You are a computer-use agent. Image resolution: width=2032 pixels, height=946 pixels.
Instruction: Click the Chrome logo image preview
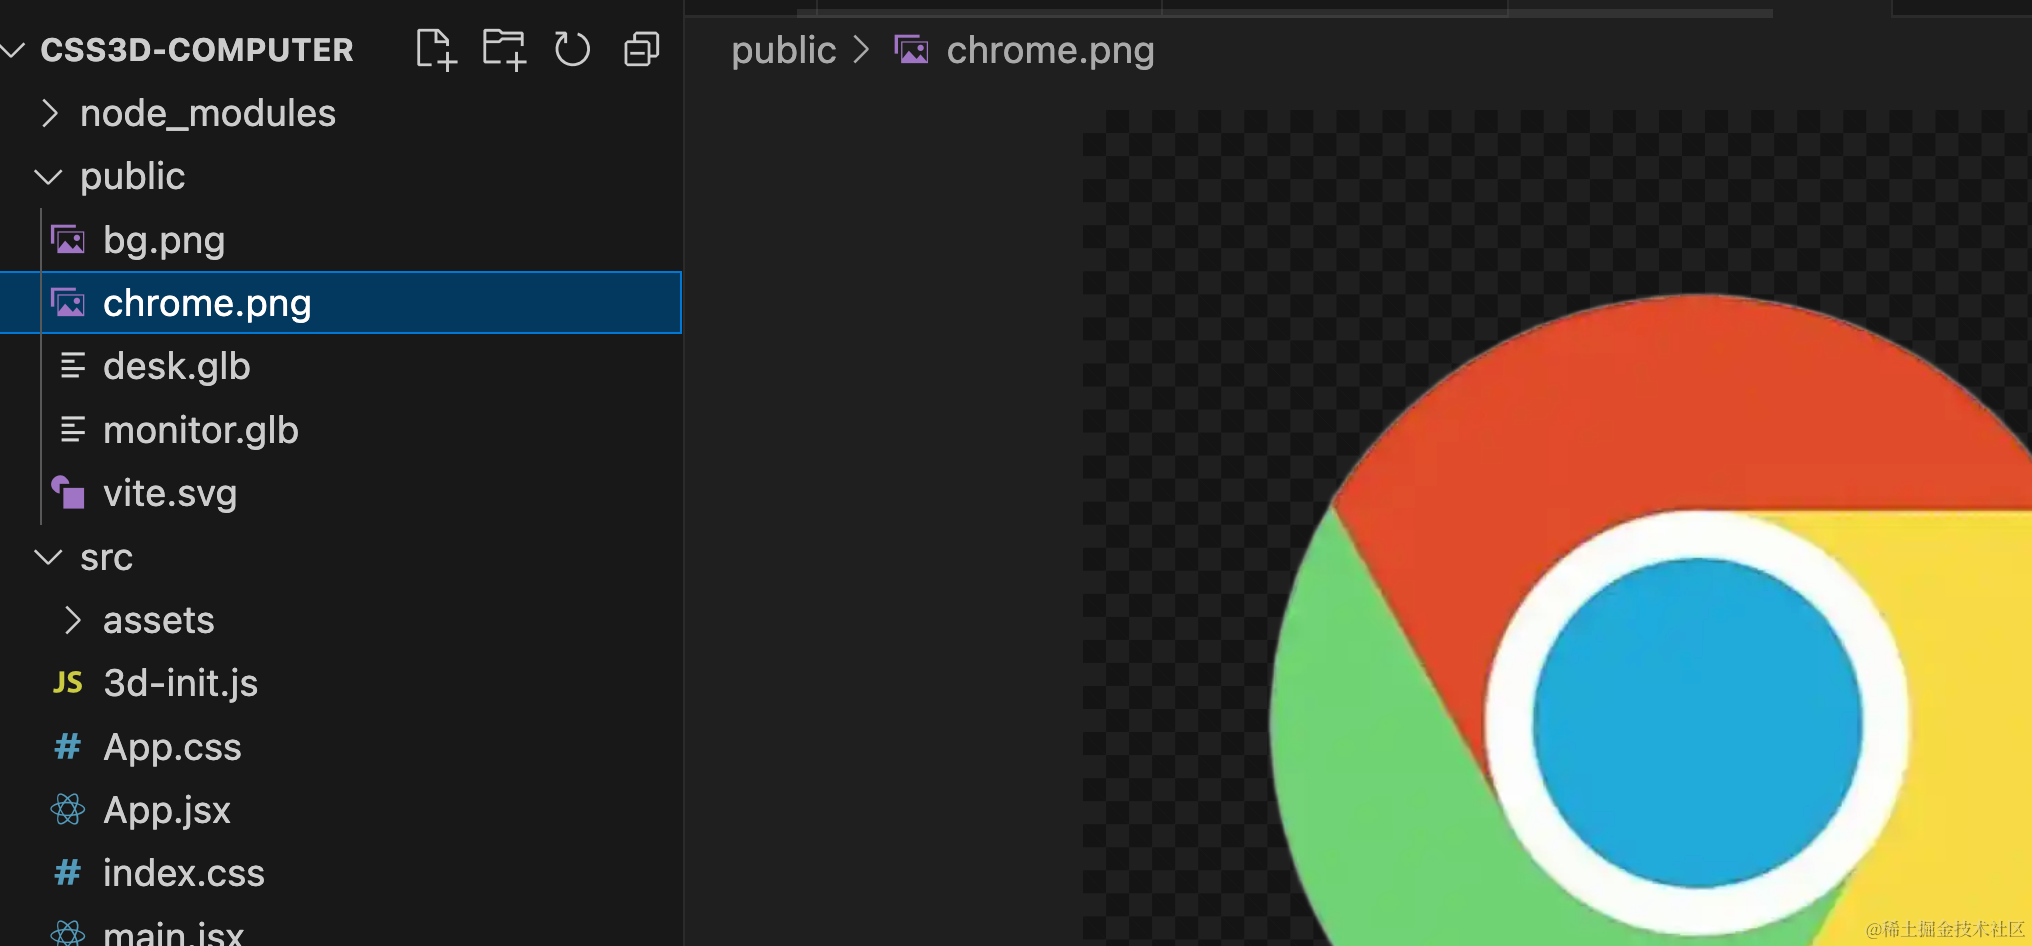1651,620
